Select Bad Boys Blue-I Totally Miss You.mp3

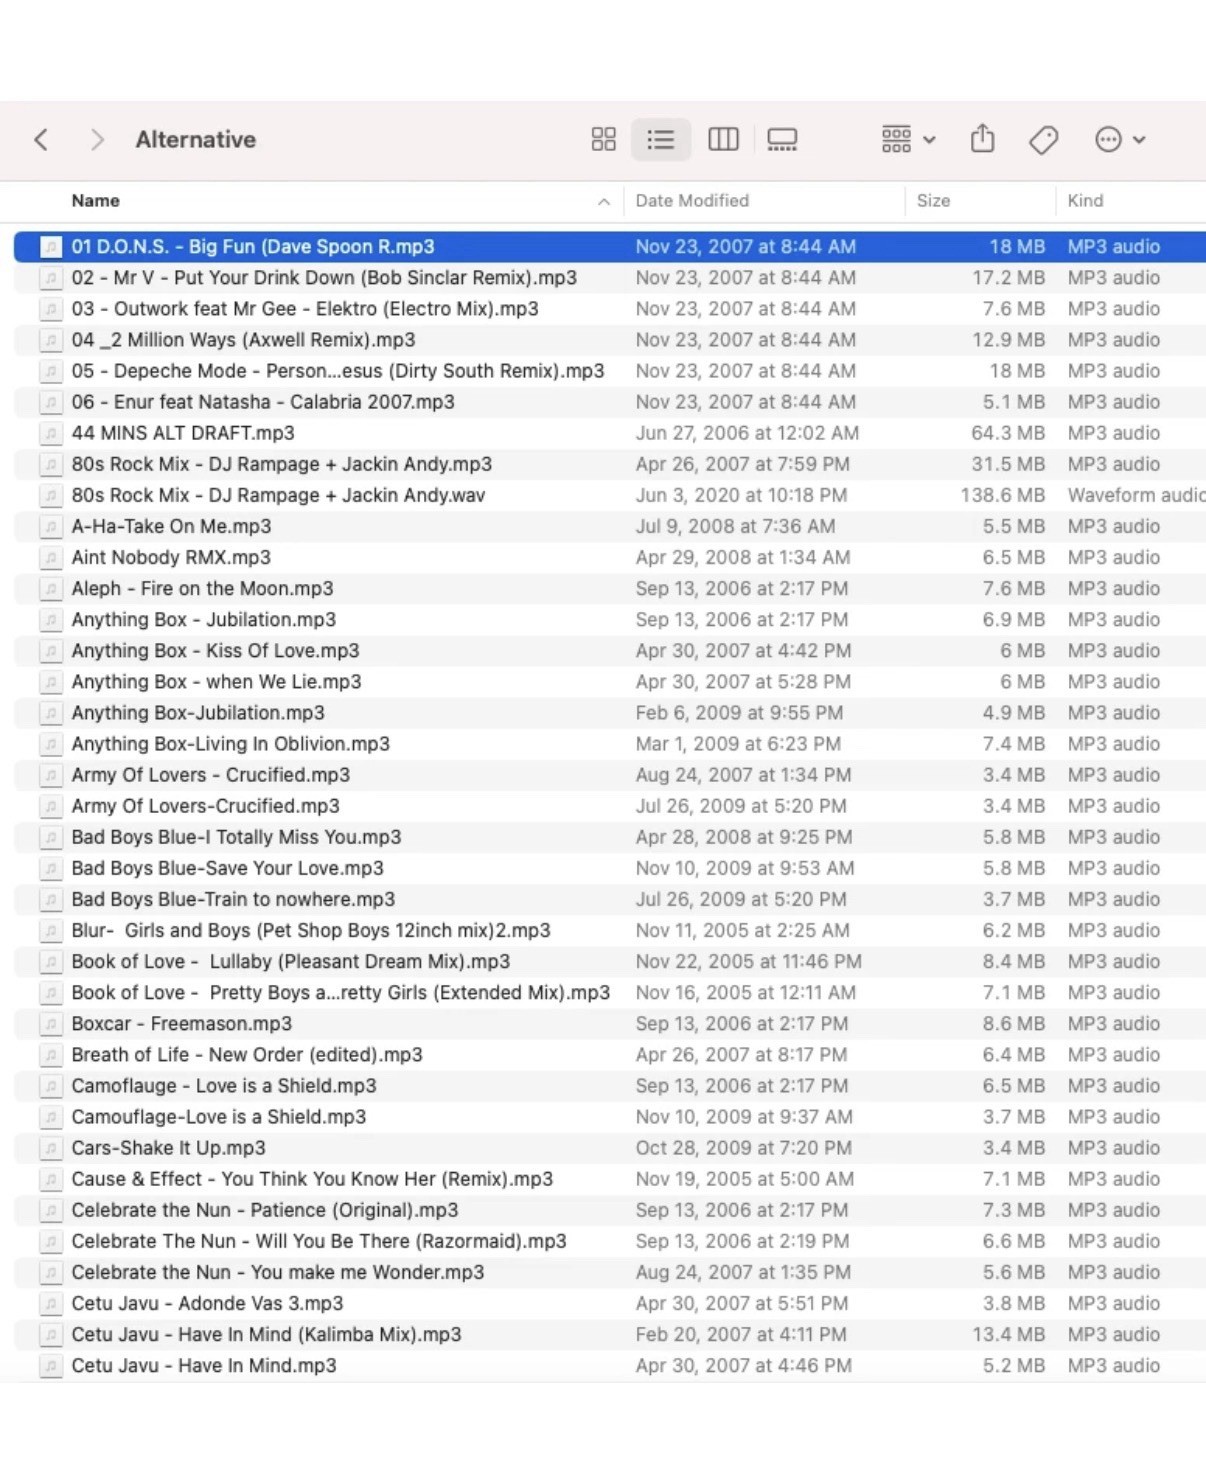point(236,837)
